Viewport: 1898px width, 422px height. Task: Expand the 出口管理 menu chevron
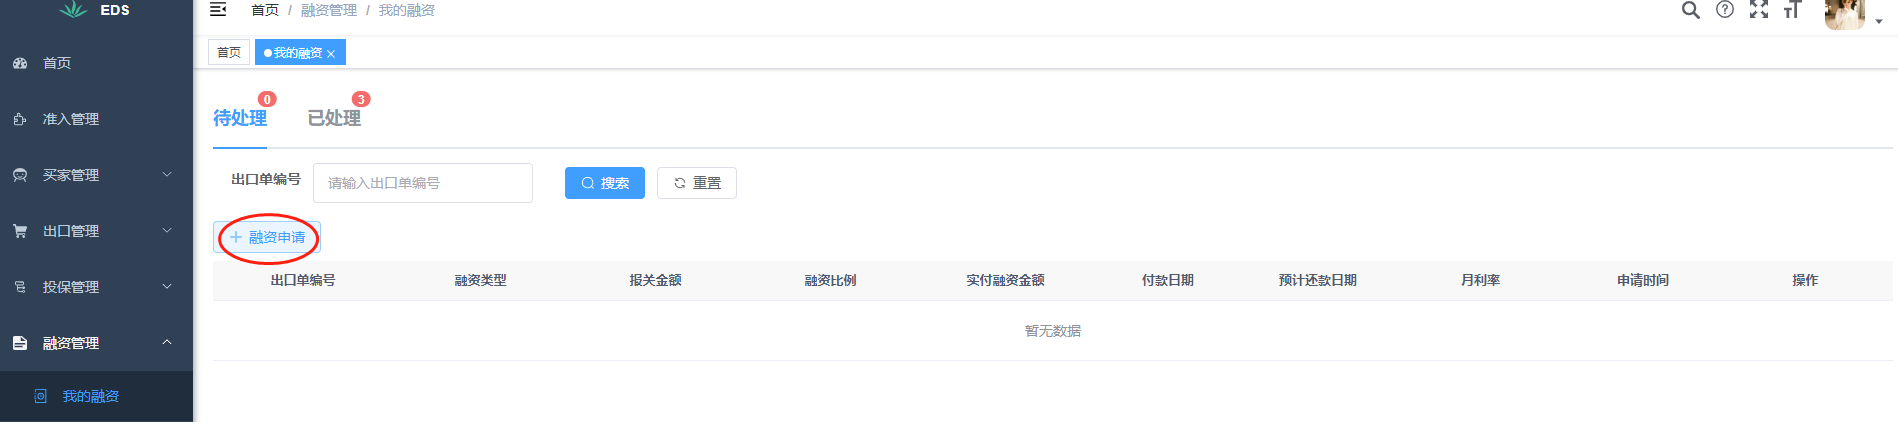coord(167,230)
